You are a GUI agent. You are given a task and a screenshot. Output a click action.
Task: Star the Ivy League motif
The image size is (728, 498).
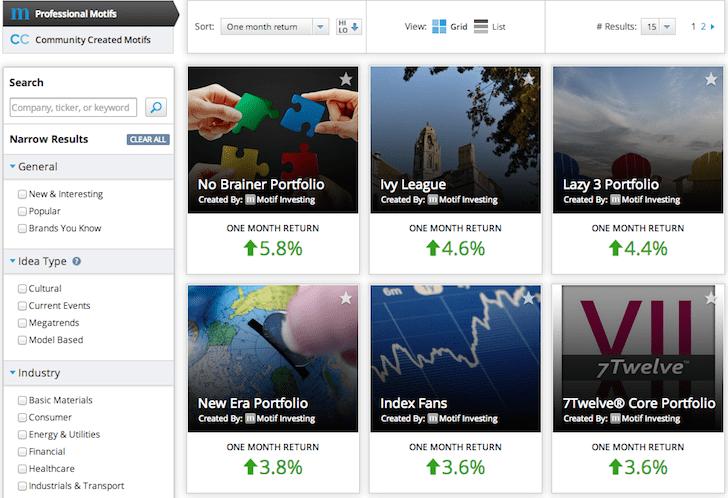pyautogui.click(x=528, y=79)
